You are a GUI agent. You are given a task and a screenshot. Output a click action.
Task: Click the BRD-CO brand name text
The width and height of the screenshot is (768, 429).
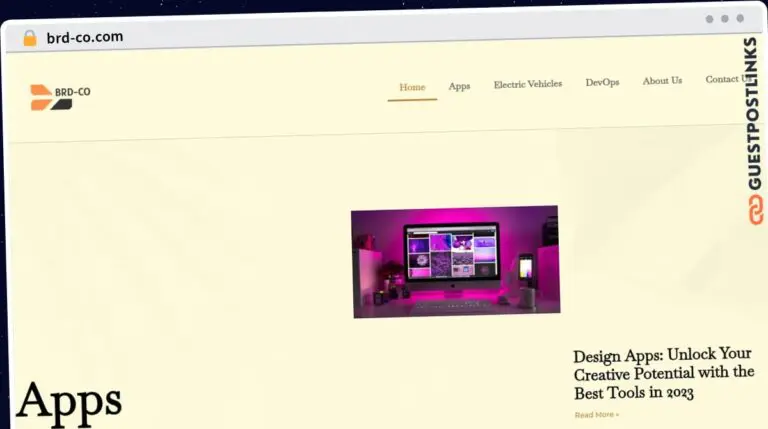point(73,92)
